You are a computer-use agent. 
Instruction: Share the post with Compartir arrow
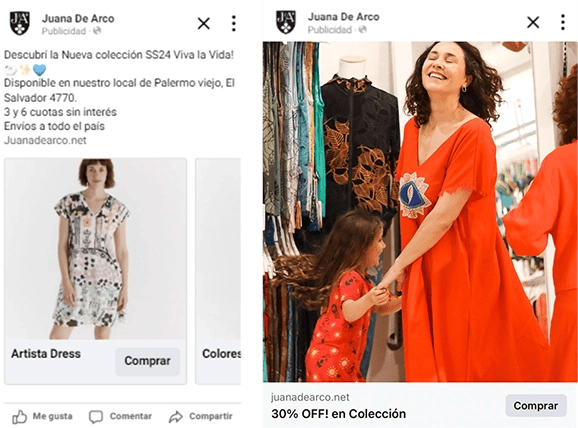coord(176,417)
